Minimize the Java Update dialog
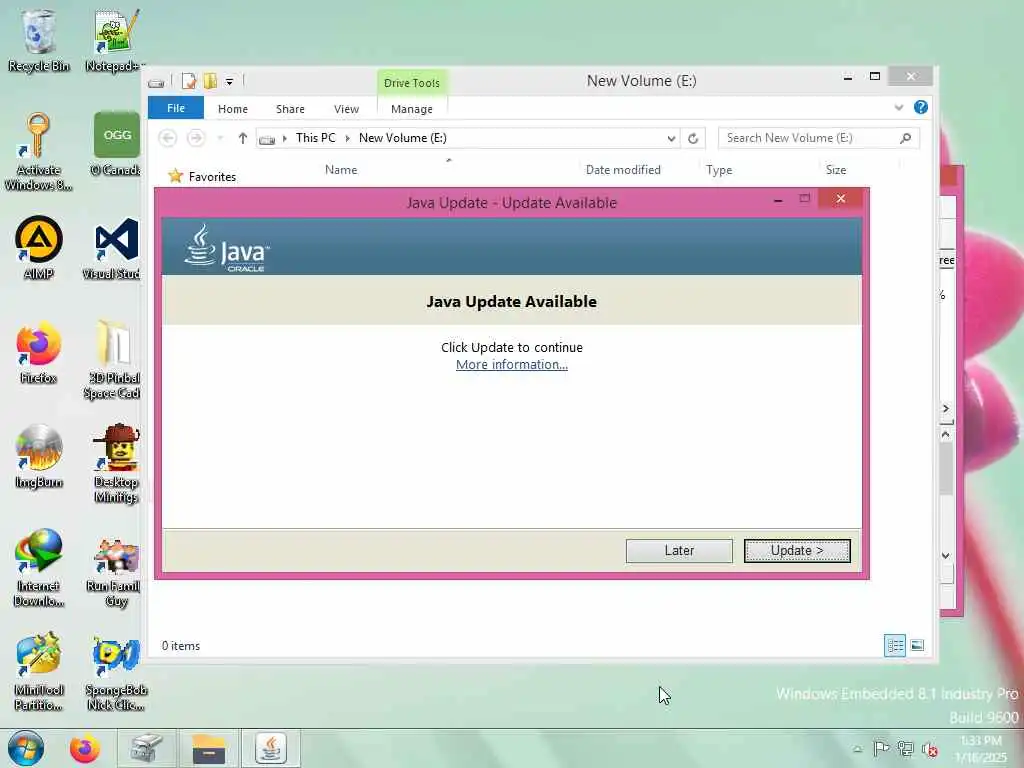1024x768 pixels. coord(777,200)
